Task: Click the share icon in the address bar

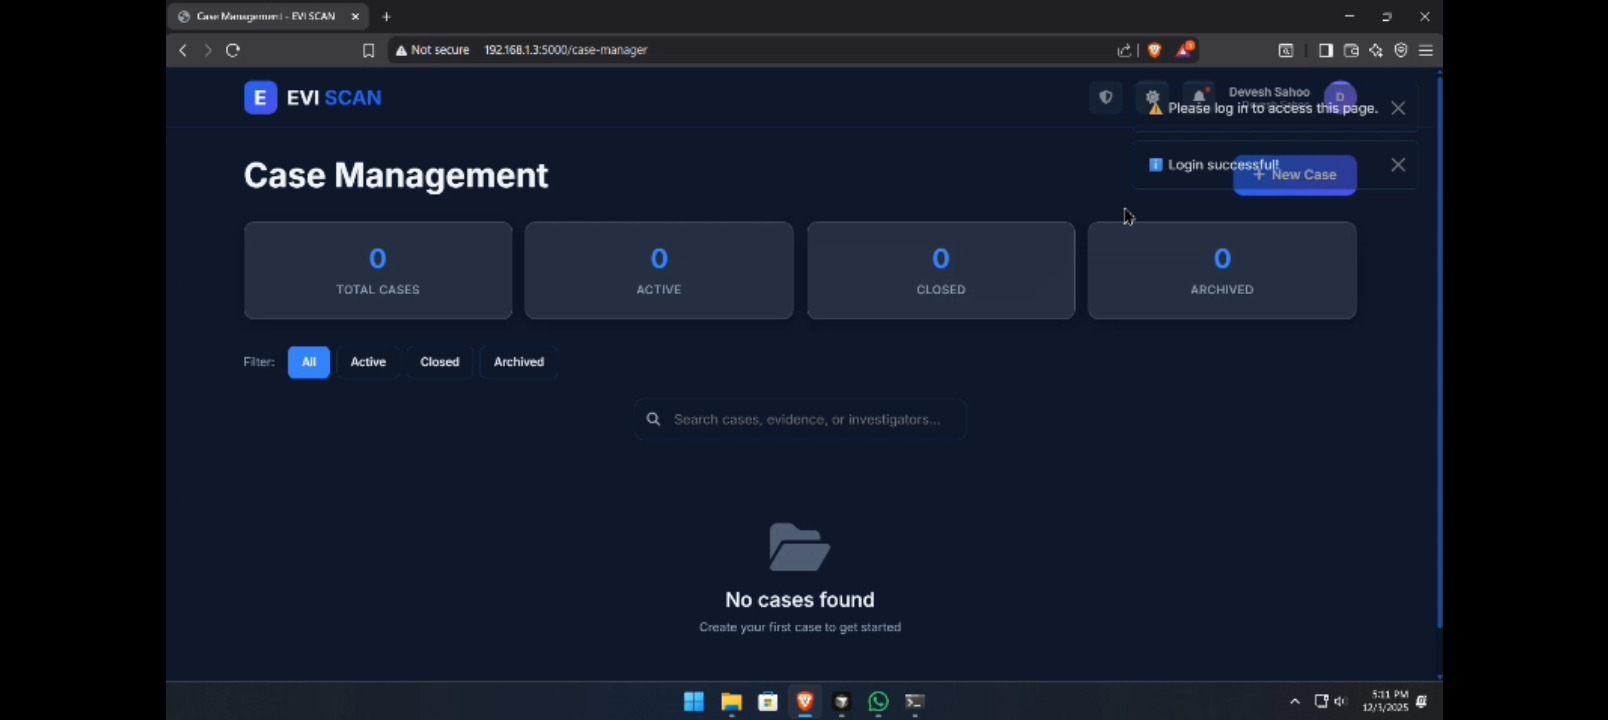Action: click(x=1124, y=50)
